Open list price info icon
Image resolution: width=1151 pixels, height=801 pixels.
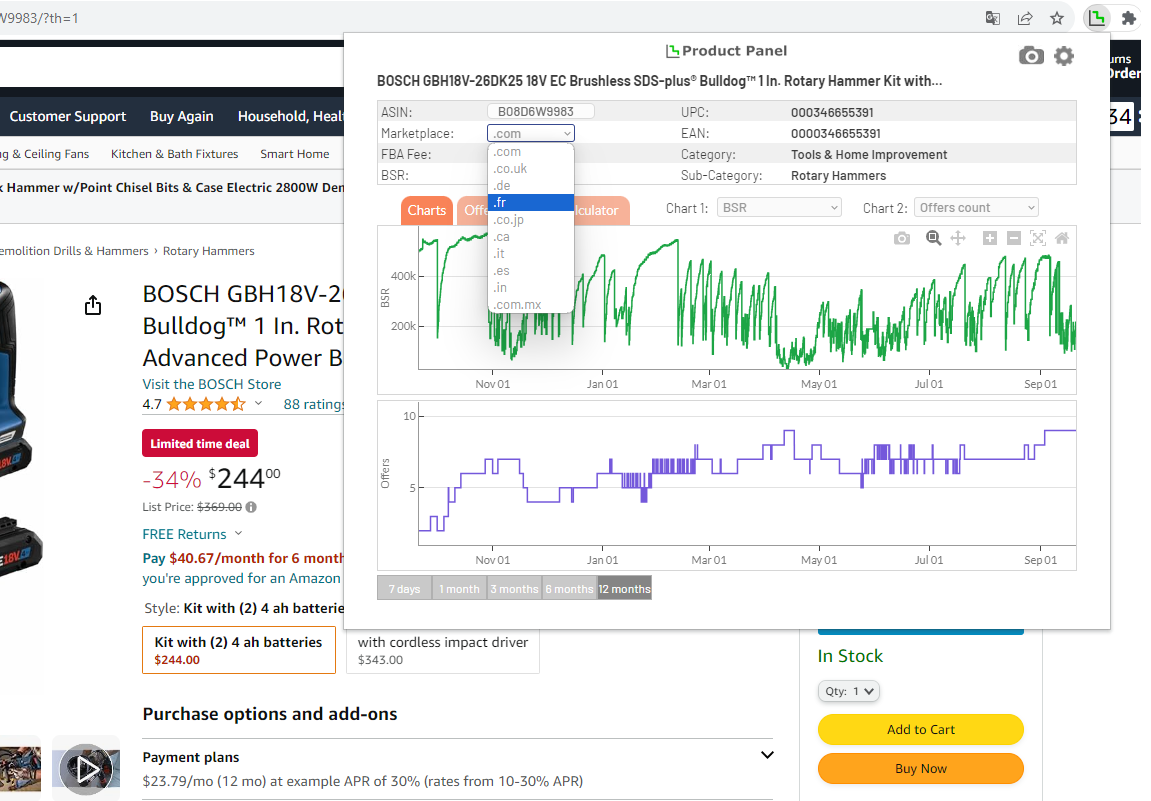pos(251,507)
